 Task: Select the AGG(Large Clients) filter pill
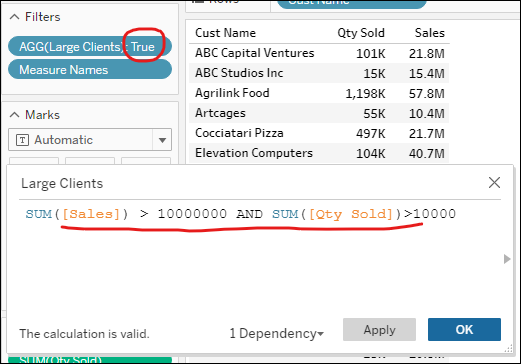90,47
